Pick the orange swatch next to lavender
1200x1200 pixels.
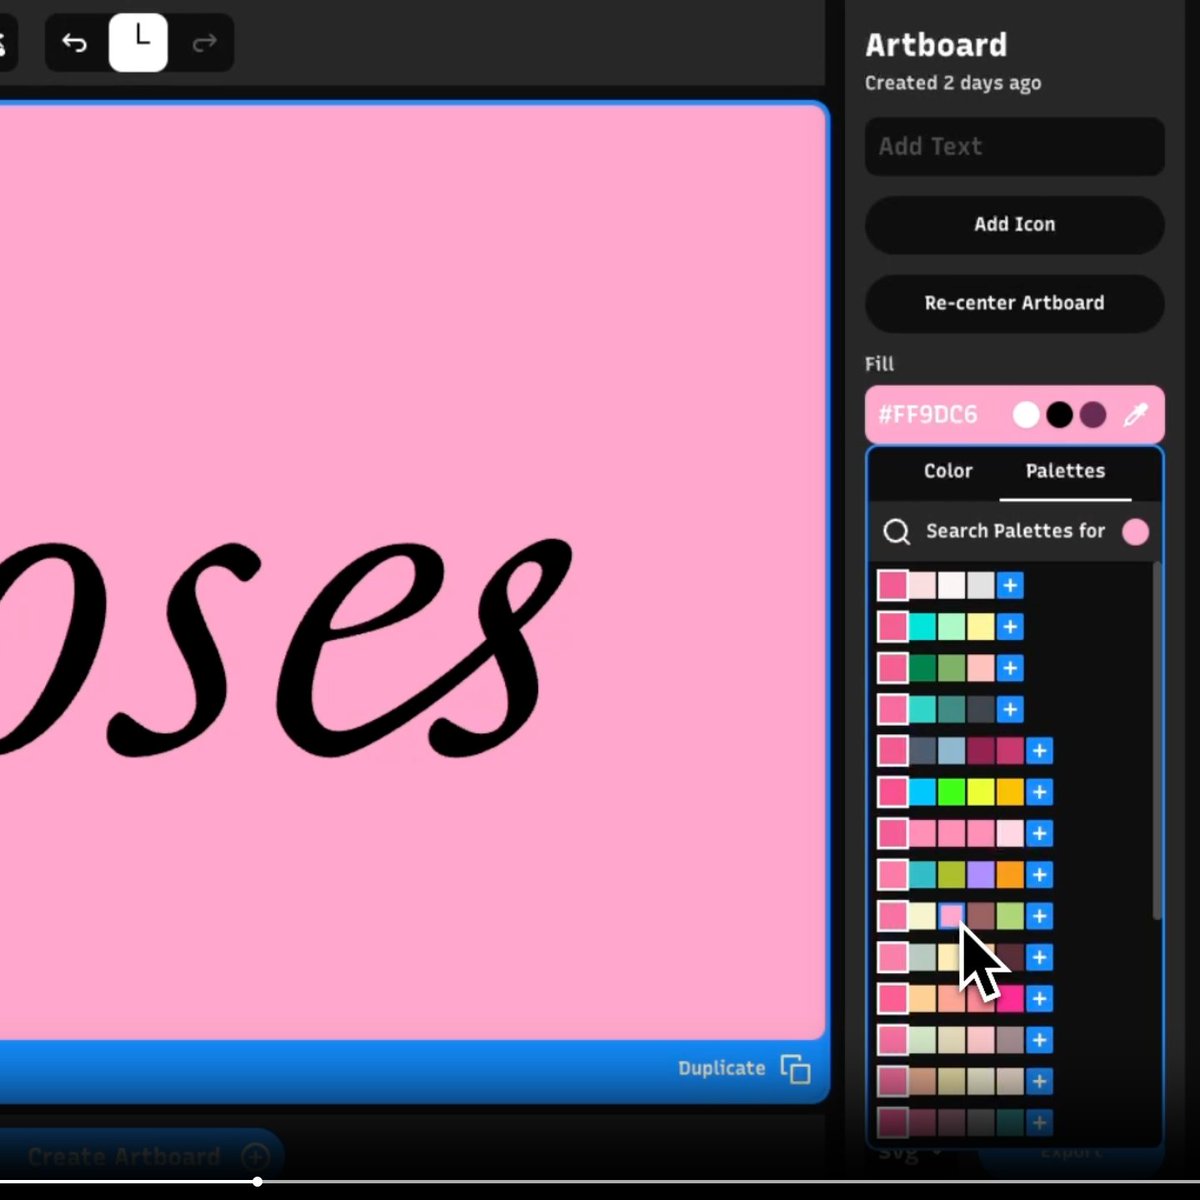click(x=1010, y=875)
